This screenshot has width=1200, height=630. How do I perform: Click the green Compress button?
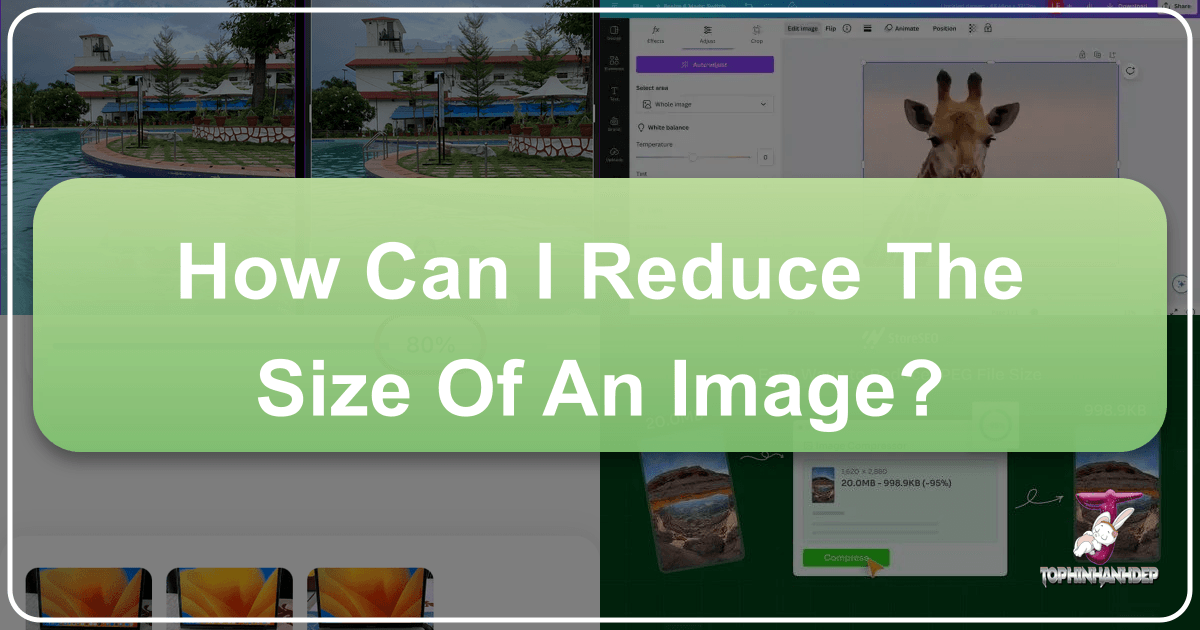pyautogui.click(x=845, y=558)
